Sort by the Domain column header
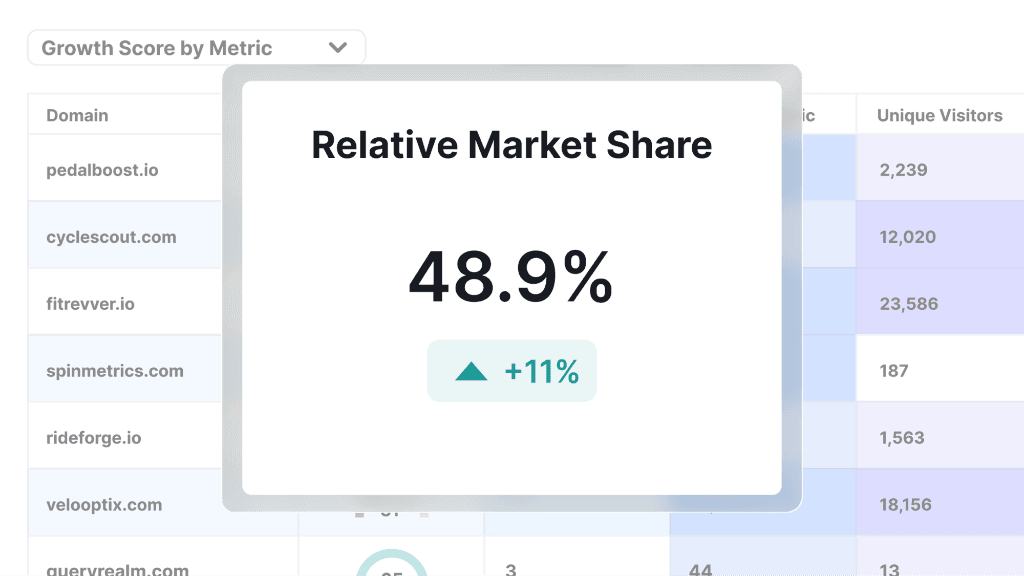1024x576 pixels. click(x=77, y=115)
